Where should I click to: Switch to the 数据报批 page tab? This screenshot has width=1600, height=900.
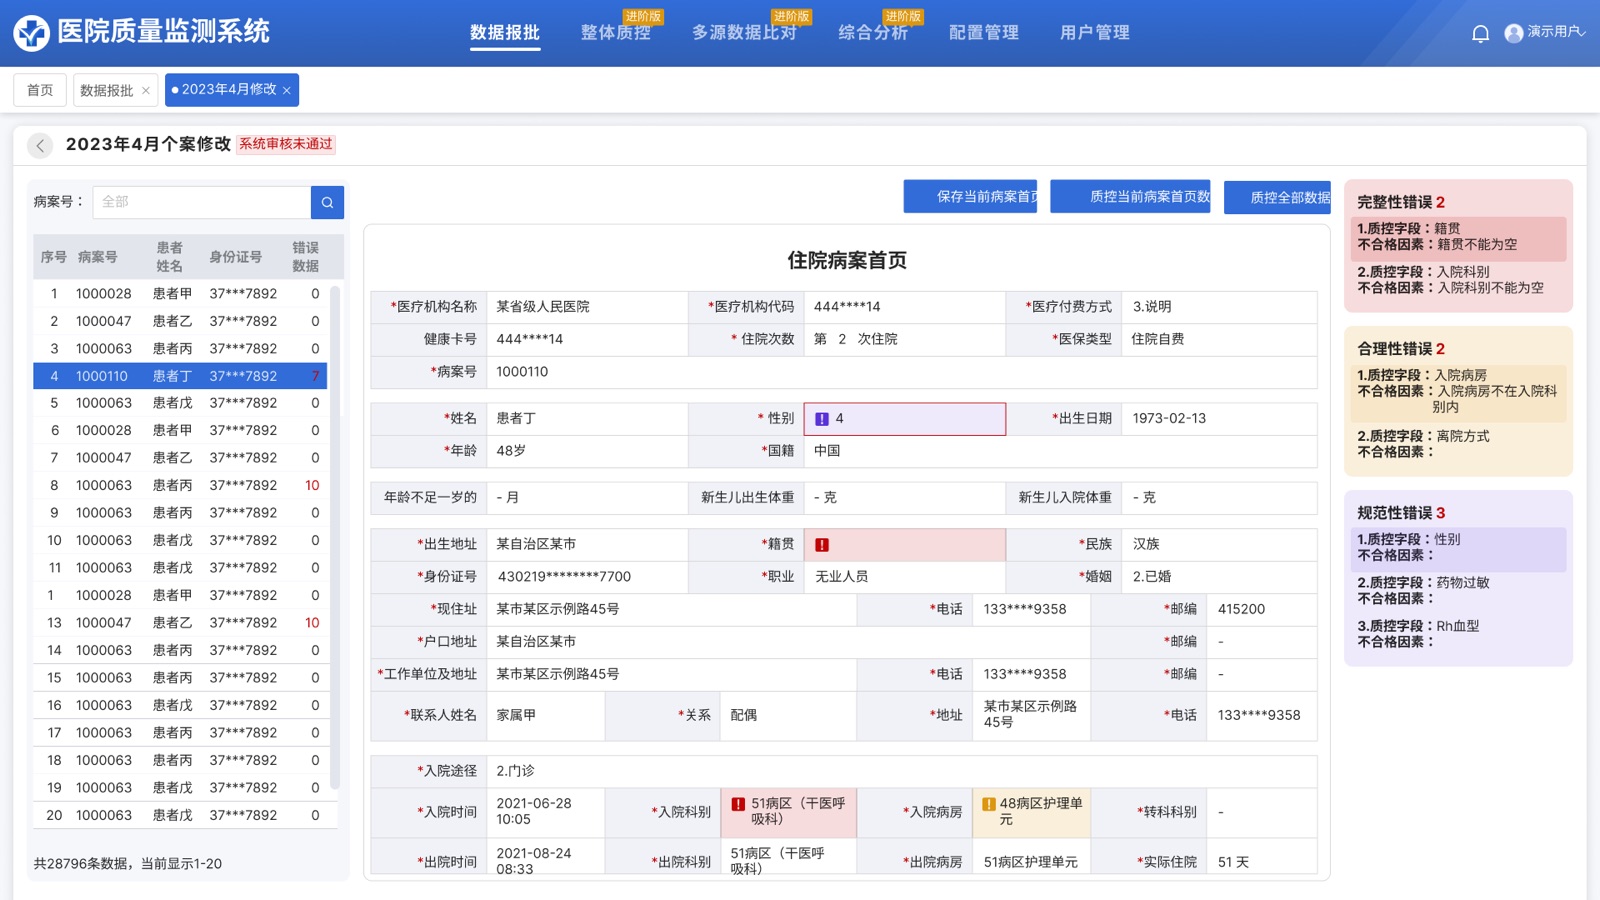point(106,90)
